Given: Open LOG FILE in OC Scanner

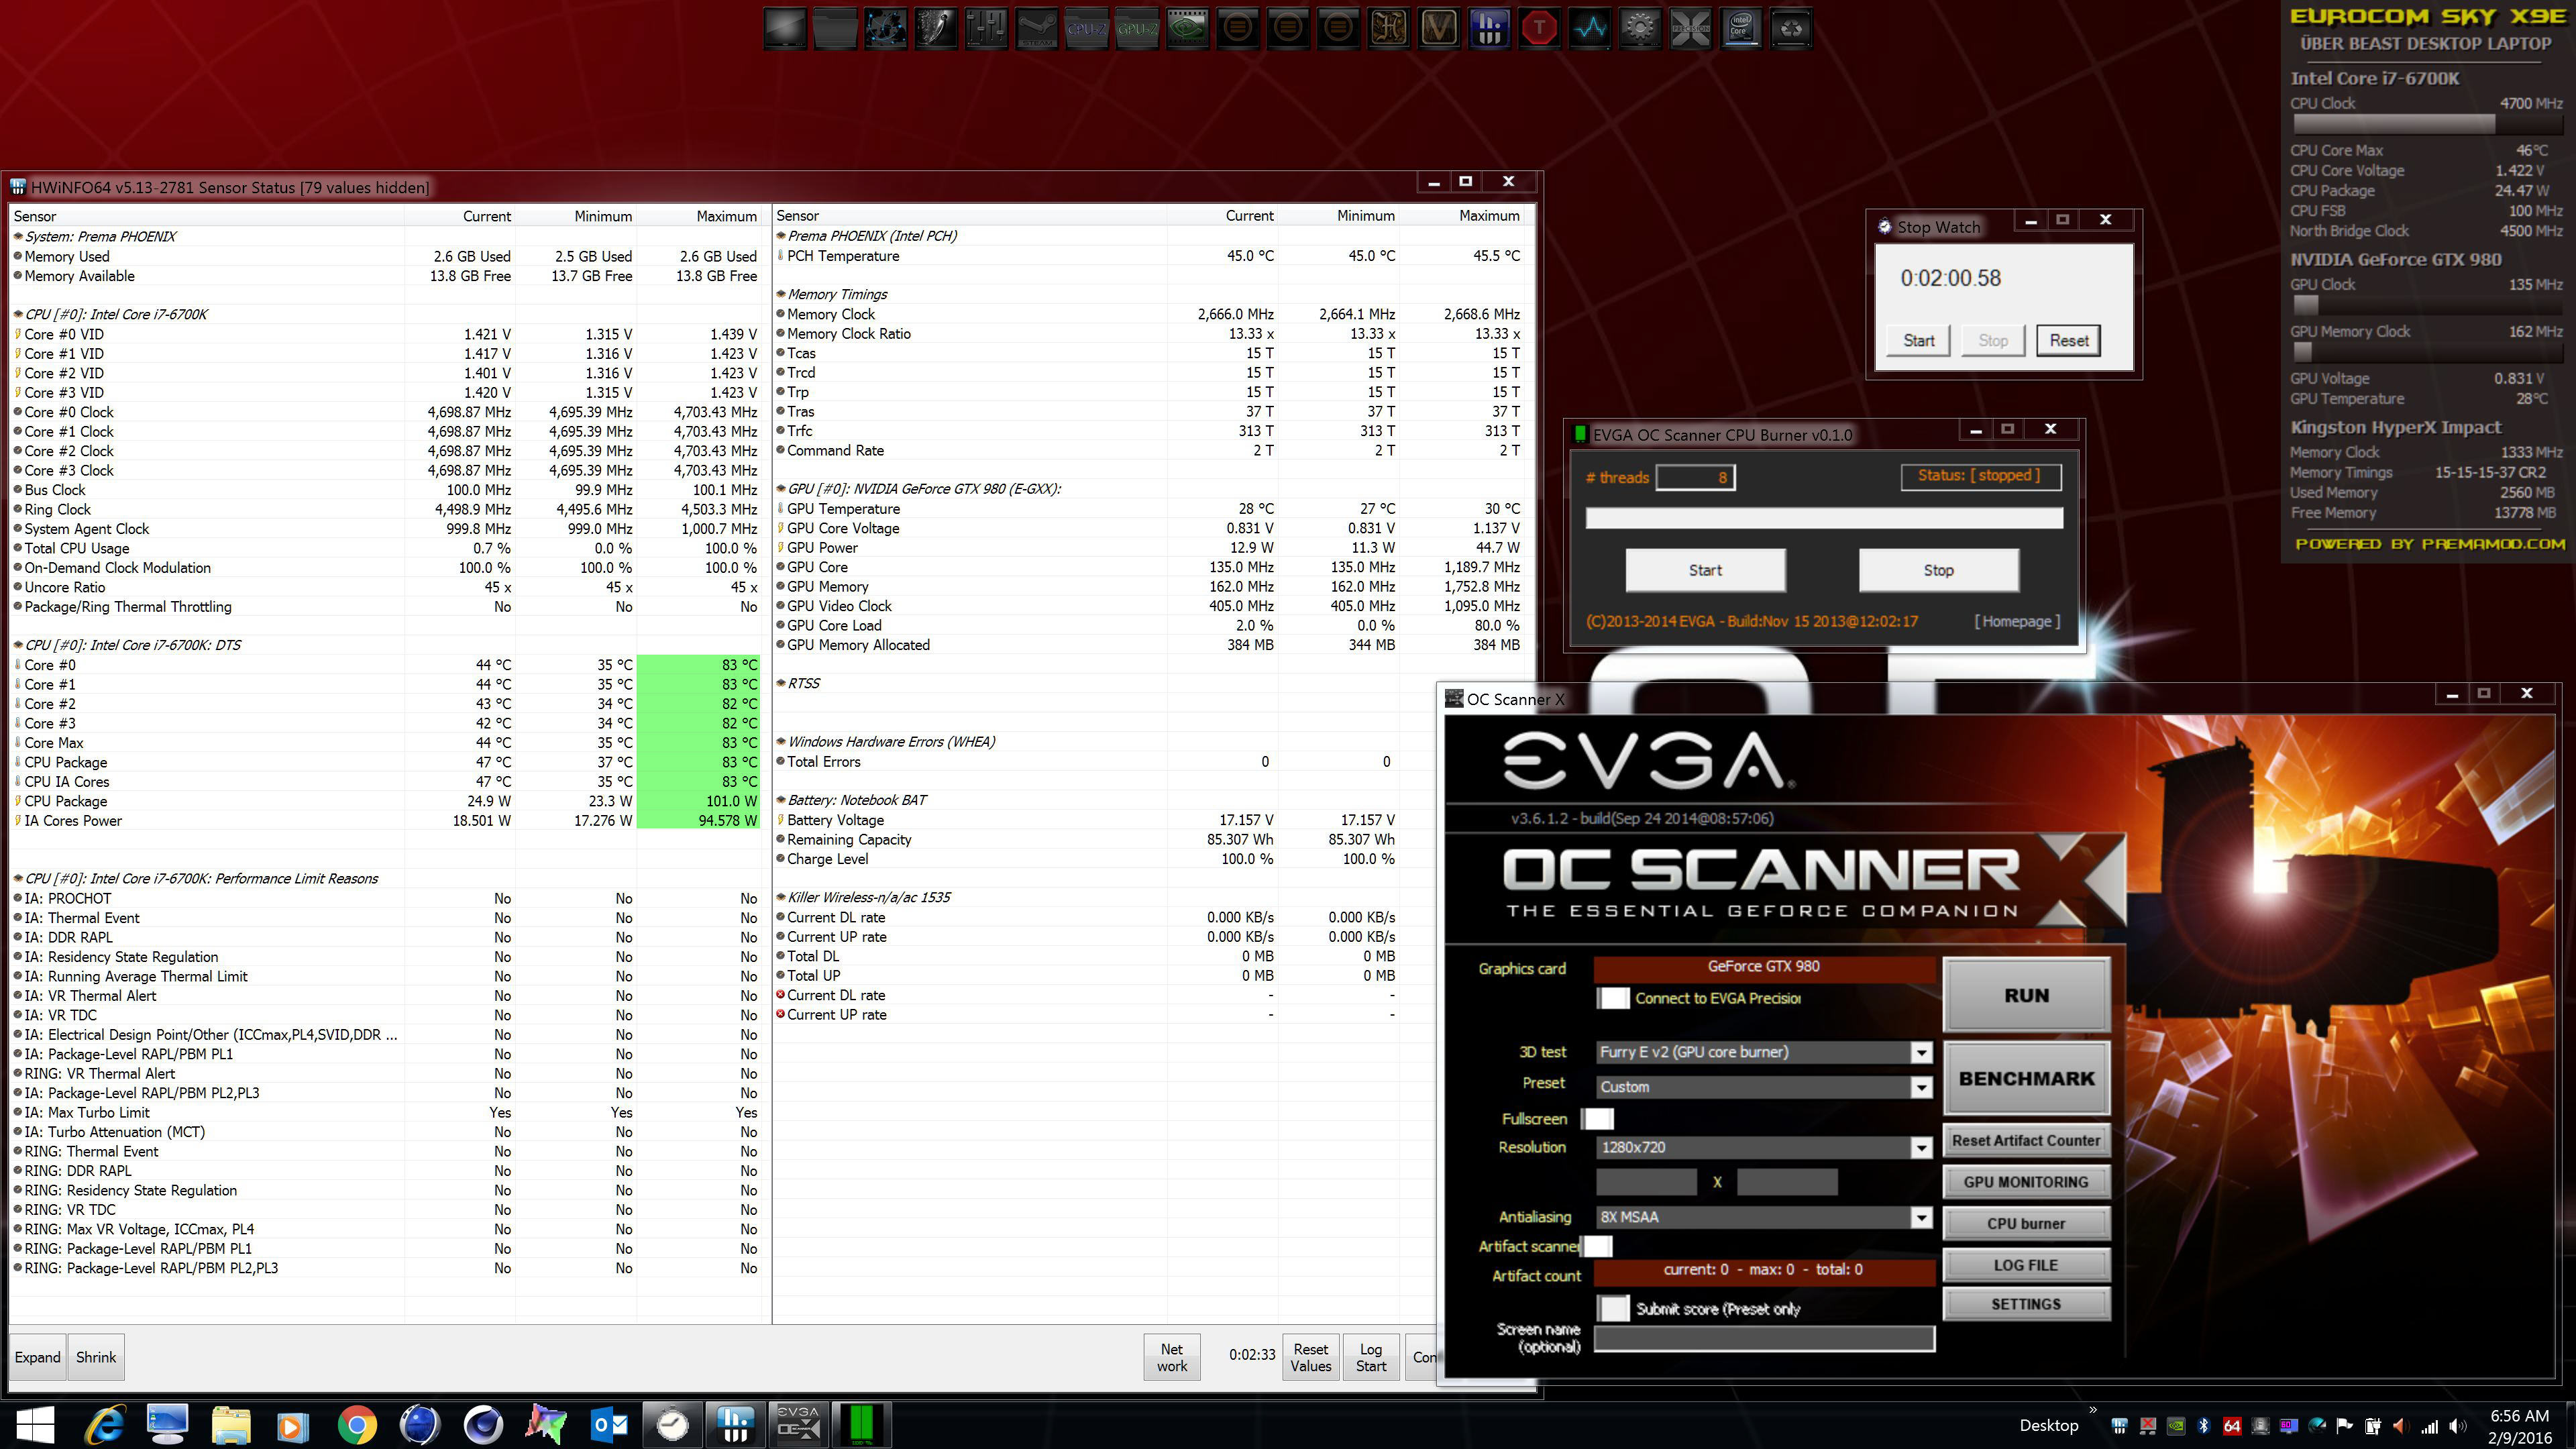Looking at the screenshot, I should click(2026, 1265).
